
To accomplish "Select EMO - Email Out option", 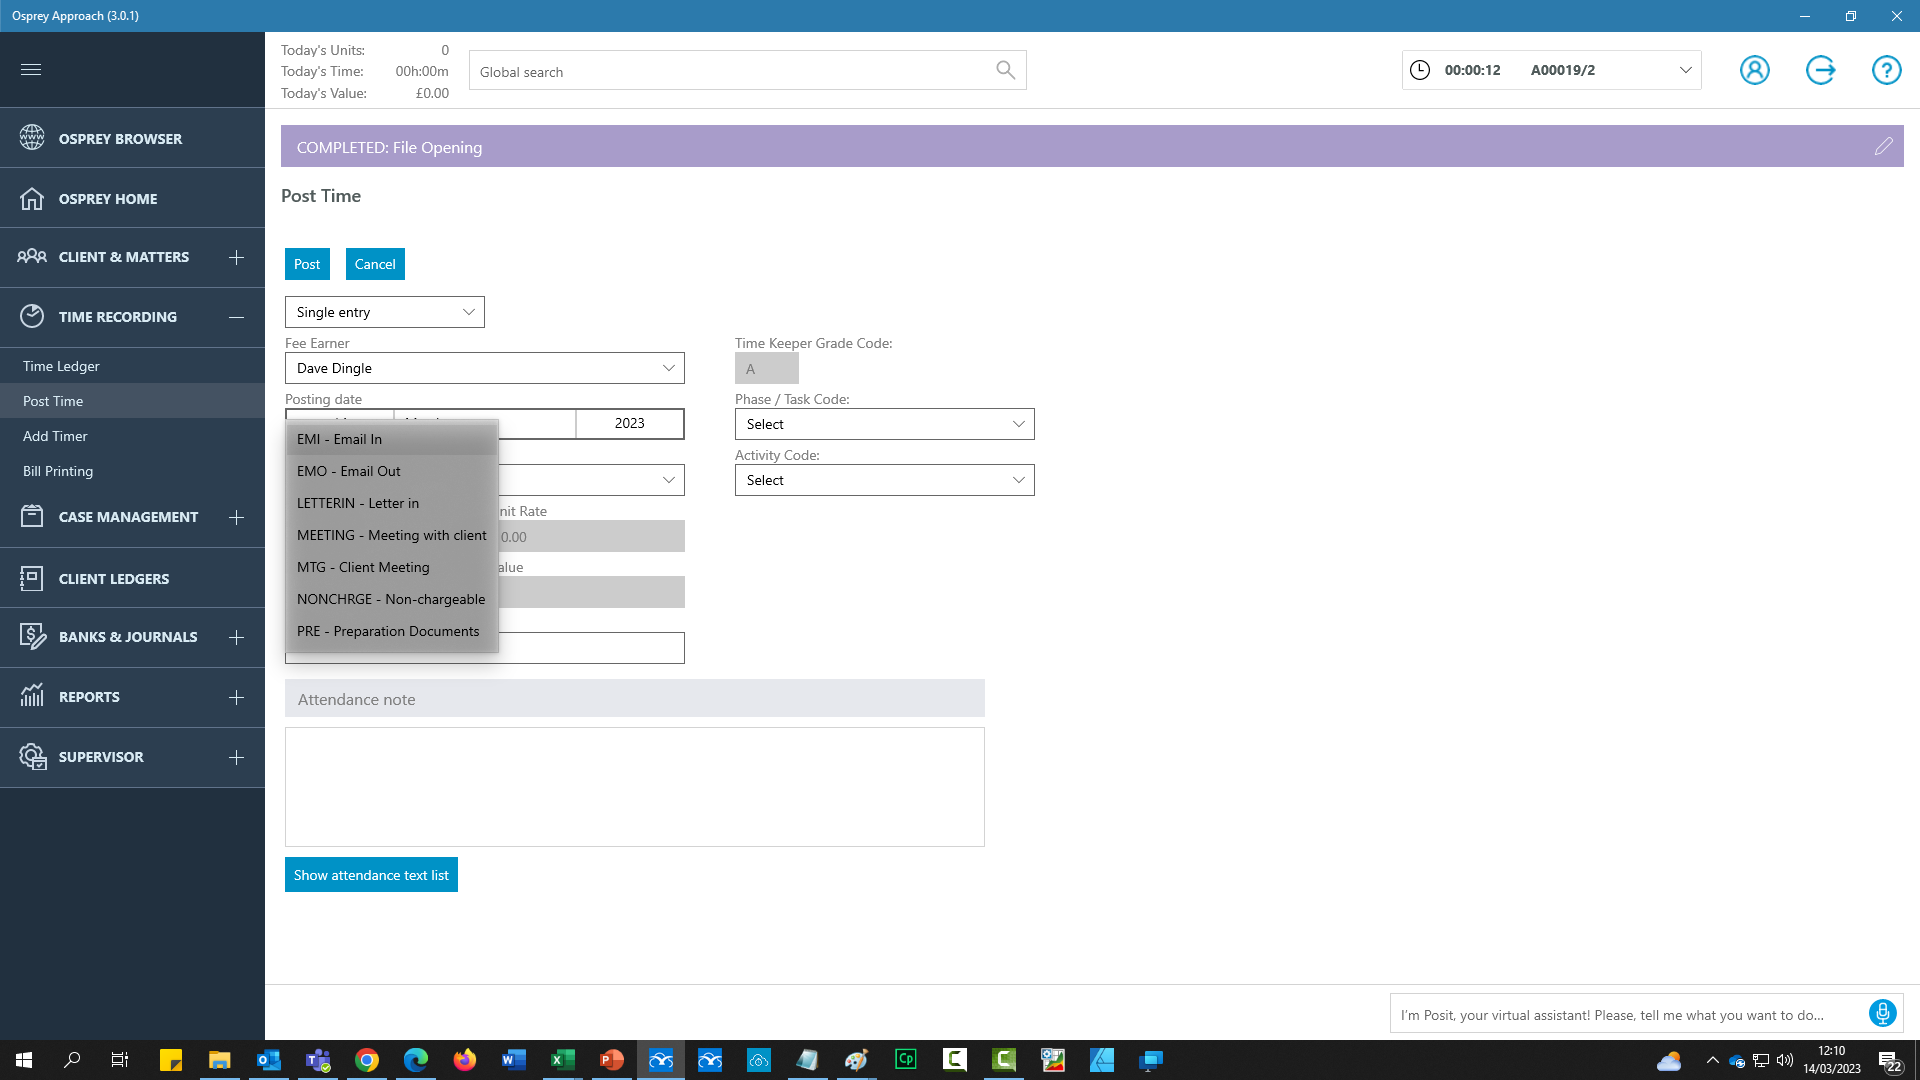I will (x=348, y=471).
